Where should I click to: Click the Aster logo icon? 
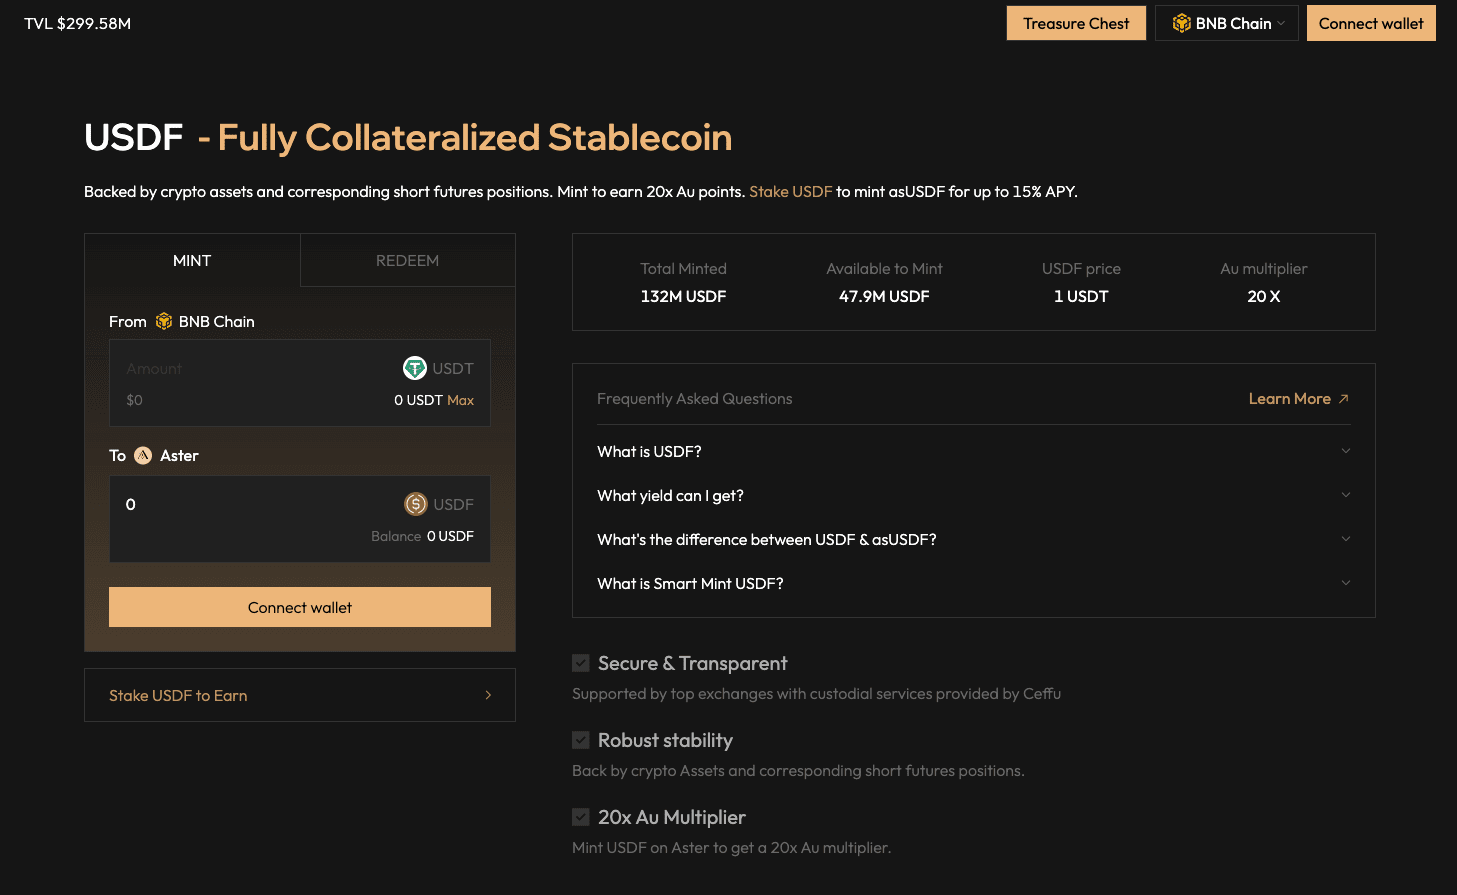tap(143, 455)
